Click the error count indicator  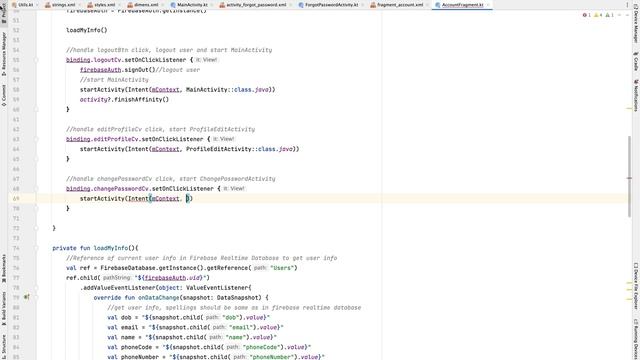[x=587, y=15]
